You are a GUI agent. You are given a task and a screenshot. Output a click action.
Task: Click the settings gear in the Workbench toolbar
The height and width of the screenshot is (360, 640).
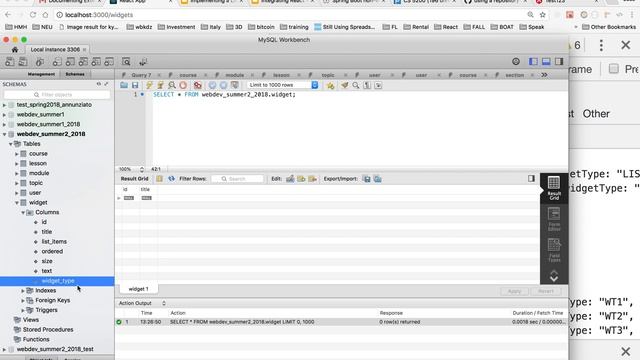[516, 62]
